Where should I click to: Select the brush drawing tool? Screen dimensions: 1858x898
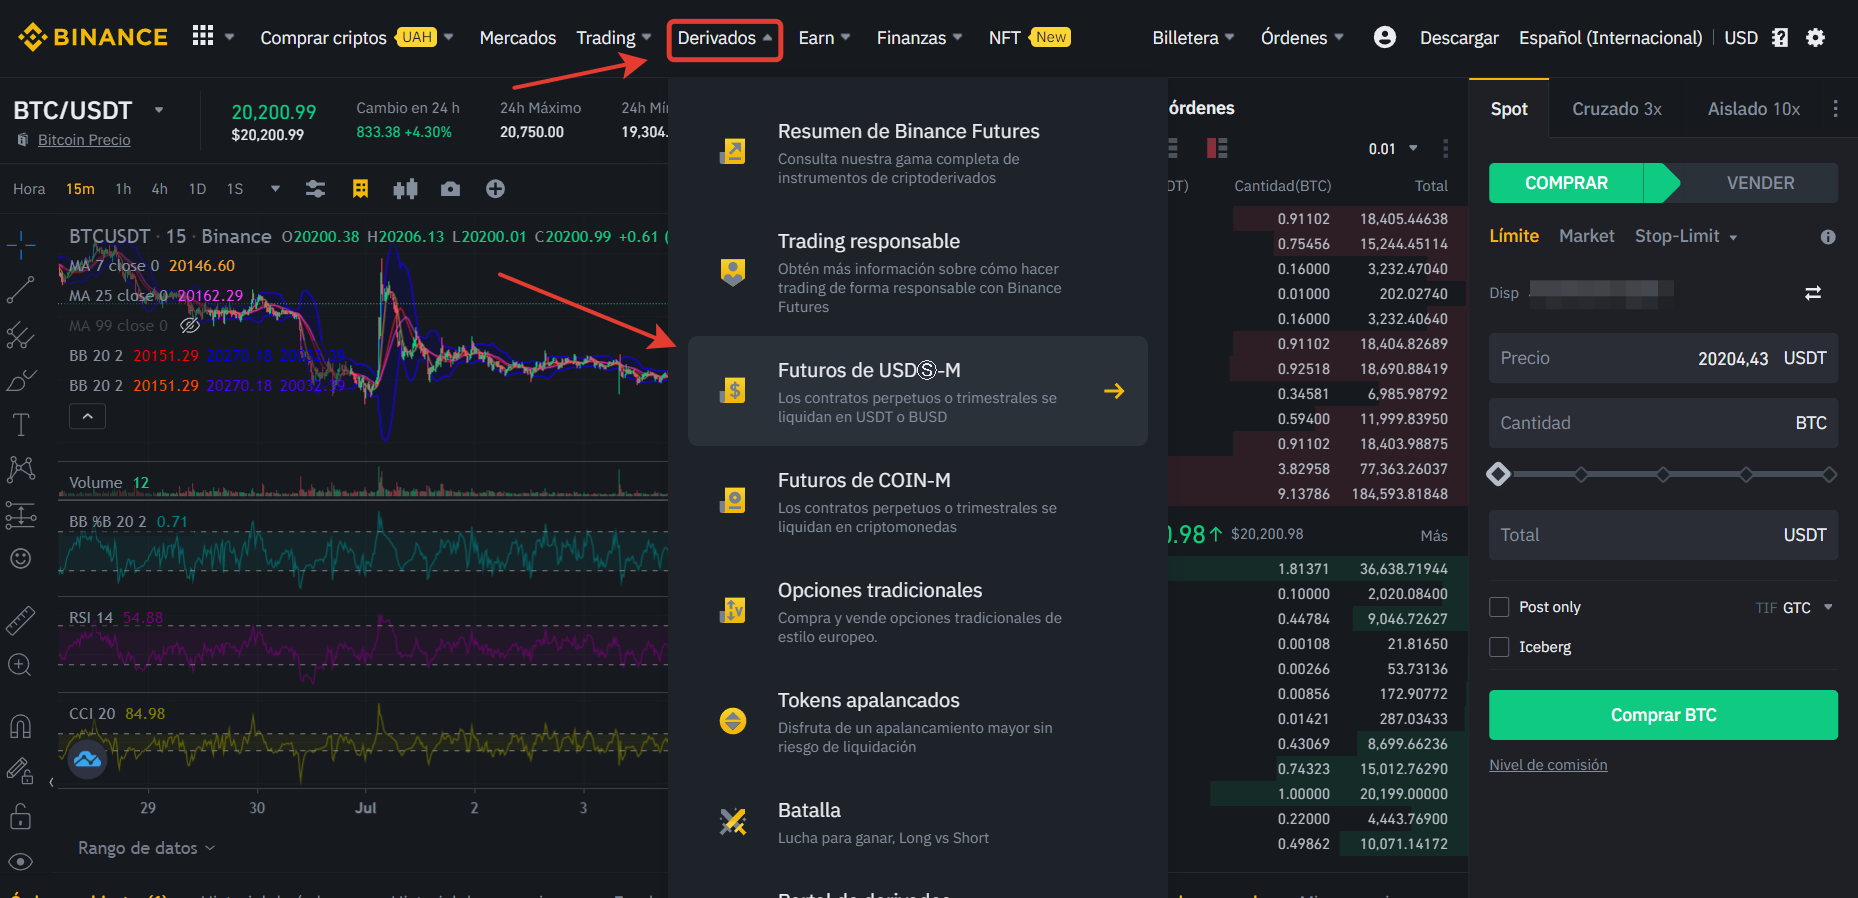click(20, 381)
